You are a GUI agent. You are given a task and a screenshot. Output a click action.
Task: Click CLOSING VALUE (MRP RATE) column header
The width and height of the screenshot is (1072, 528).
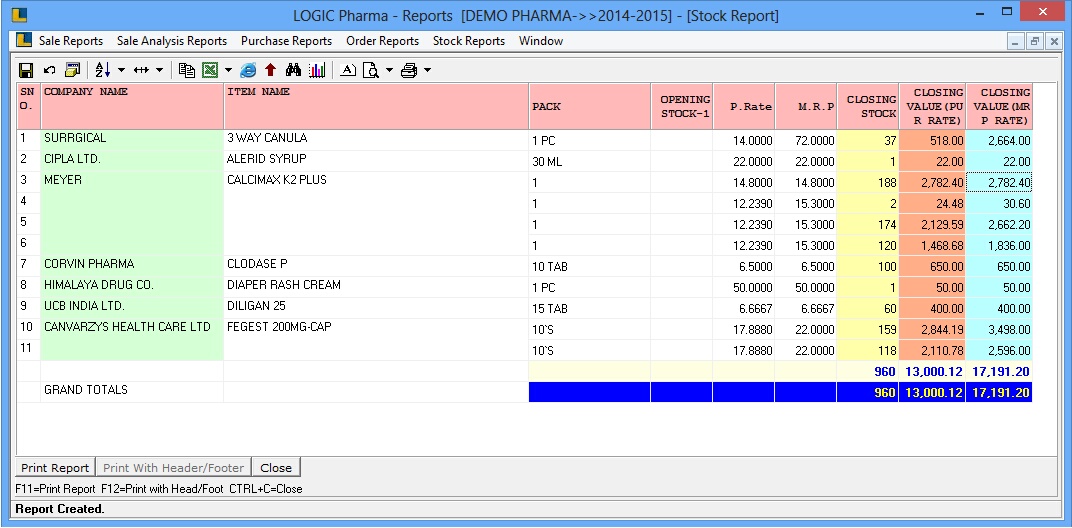tap(999, 106)
